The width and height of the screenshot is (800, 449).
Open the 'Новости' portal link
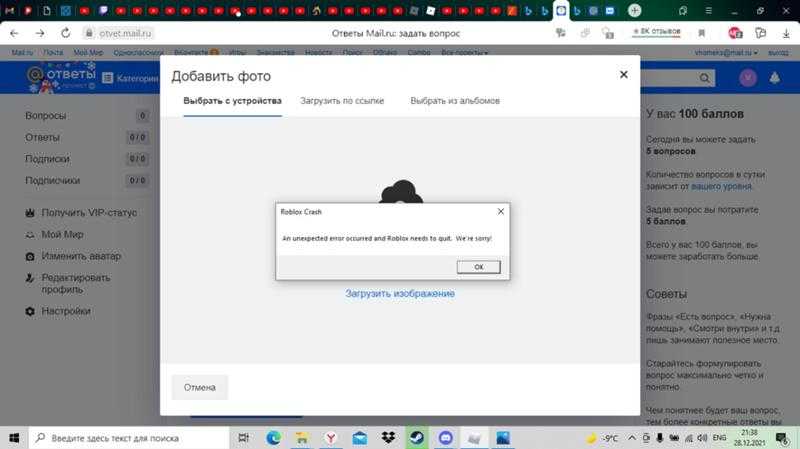pyautogui.click(x=318, y=53)
